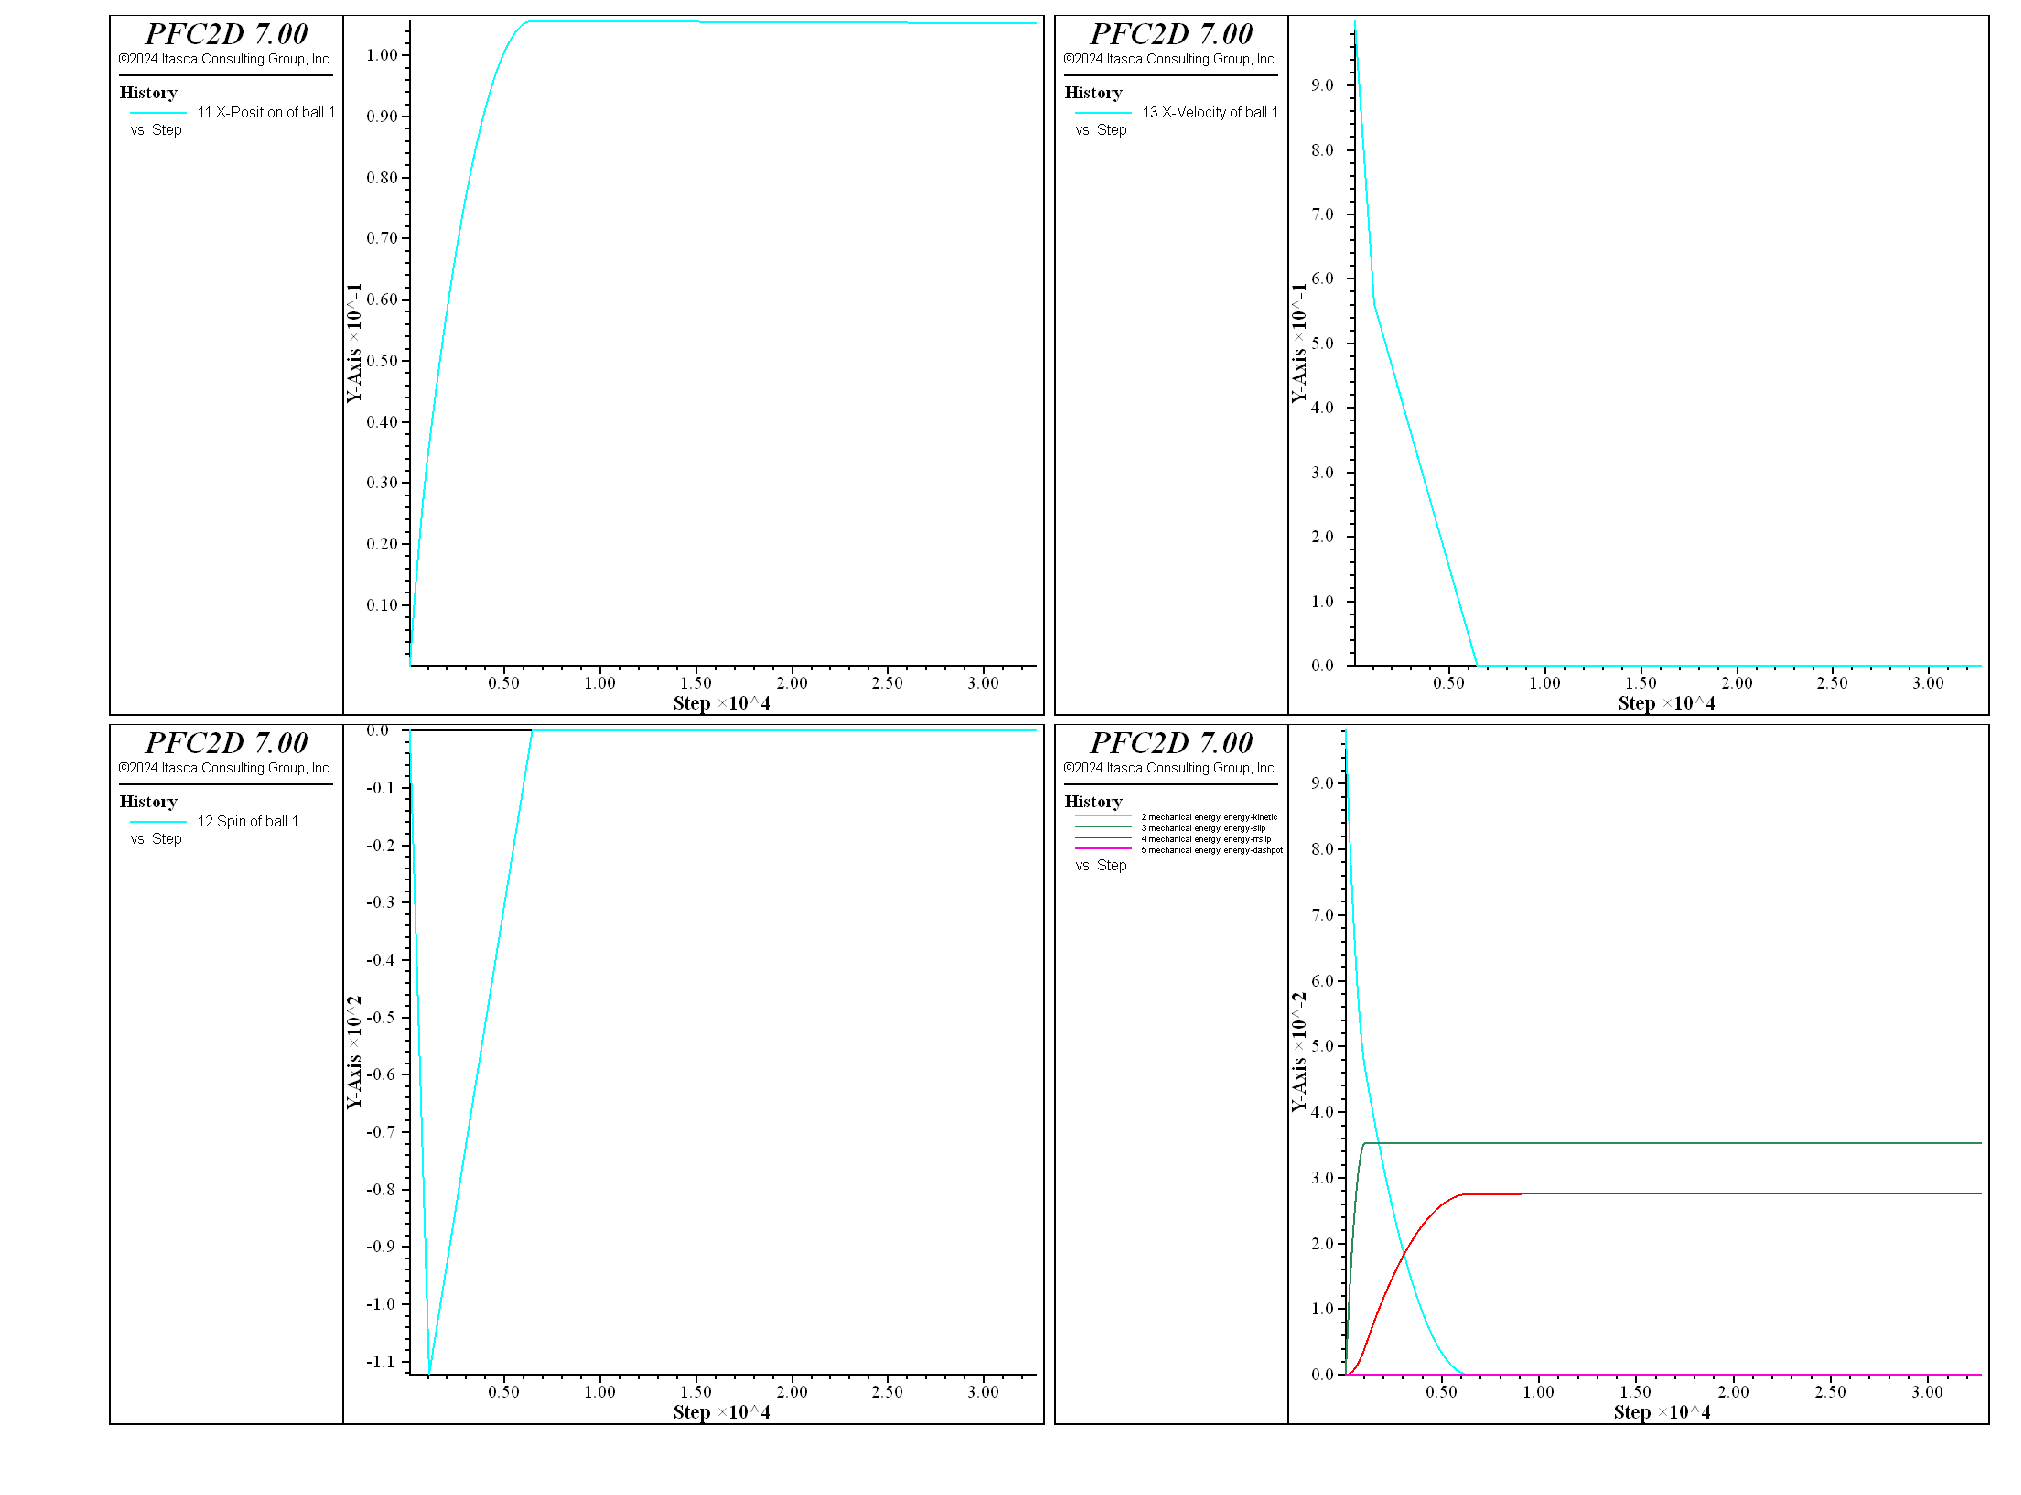Click Itasca copyright line in mechanical energy plot
The width and height of the screenshot is (2021, 1495).
coord(1169,768)
